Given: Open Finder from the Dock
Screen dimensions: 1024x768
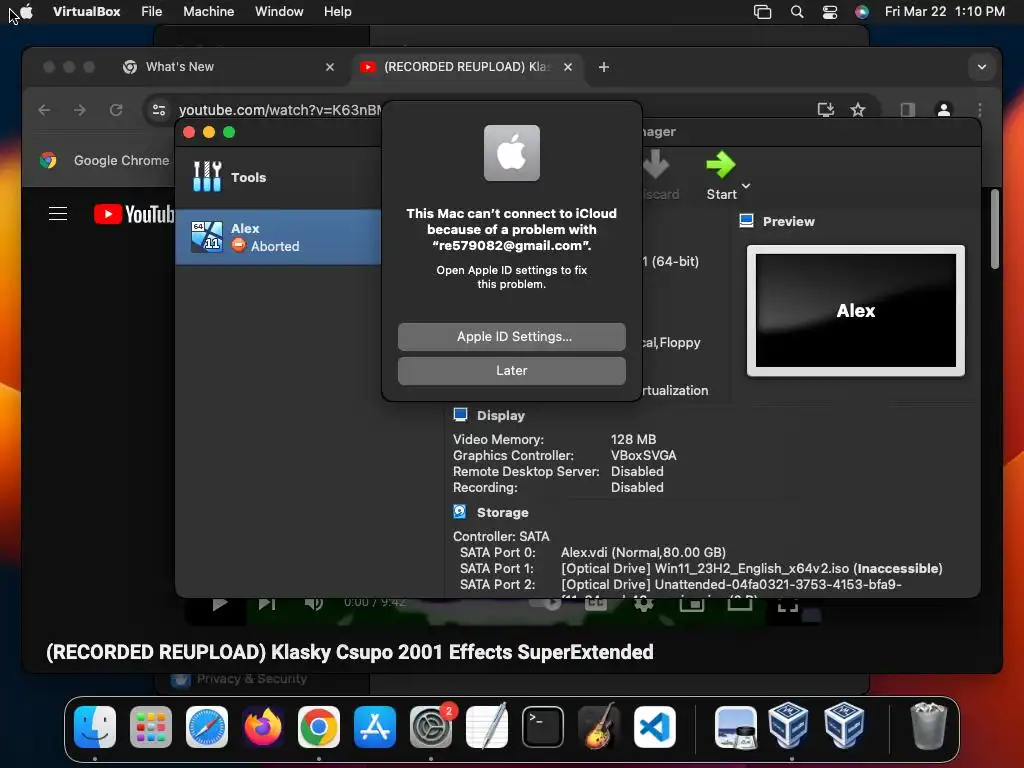Looking at the screenshot, I should click(95, 727).
